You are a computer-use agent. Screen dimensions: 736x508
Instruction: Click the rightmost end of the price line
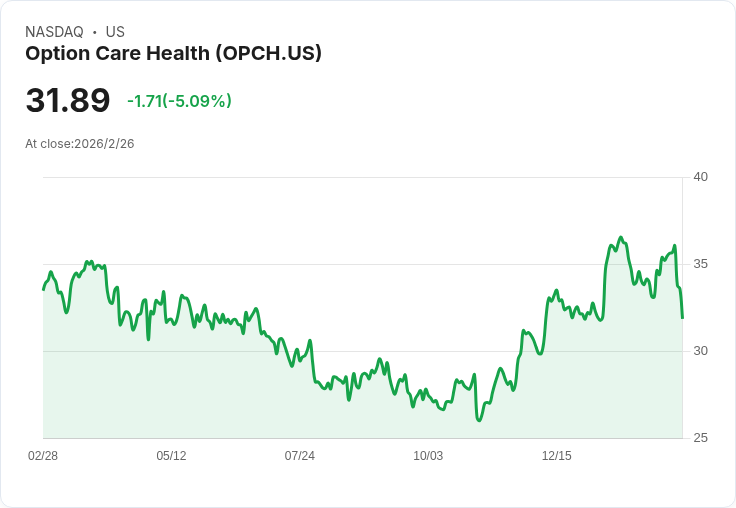(682, 318)
